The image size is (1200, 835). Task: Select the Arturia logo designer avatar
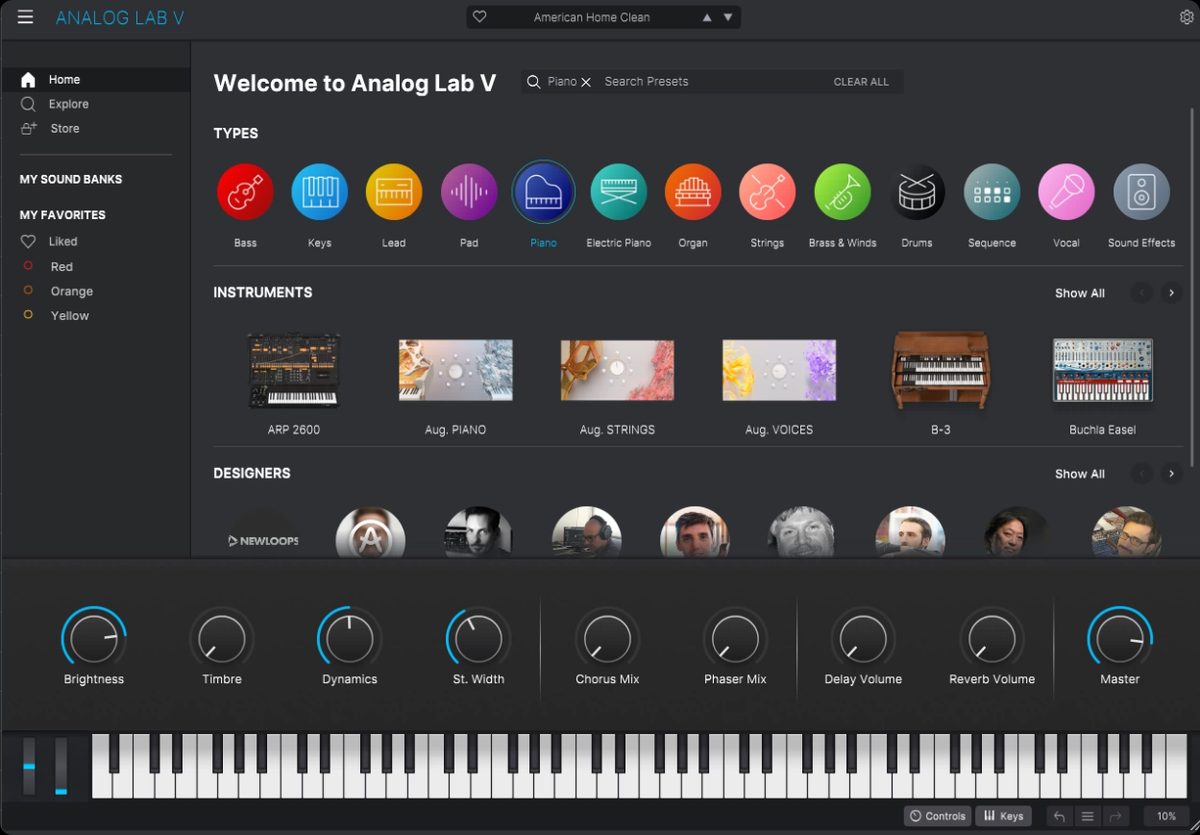[x=370, y=533]
